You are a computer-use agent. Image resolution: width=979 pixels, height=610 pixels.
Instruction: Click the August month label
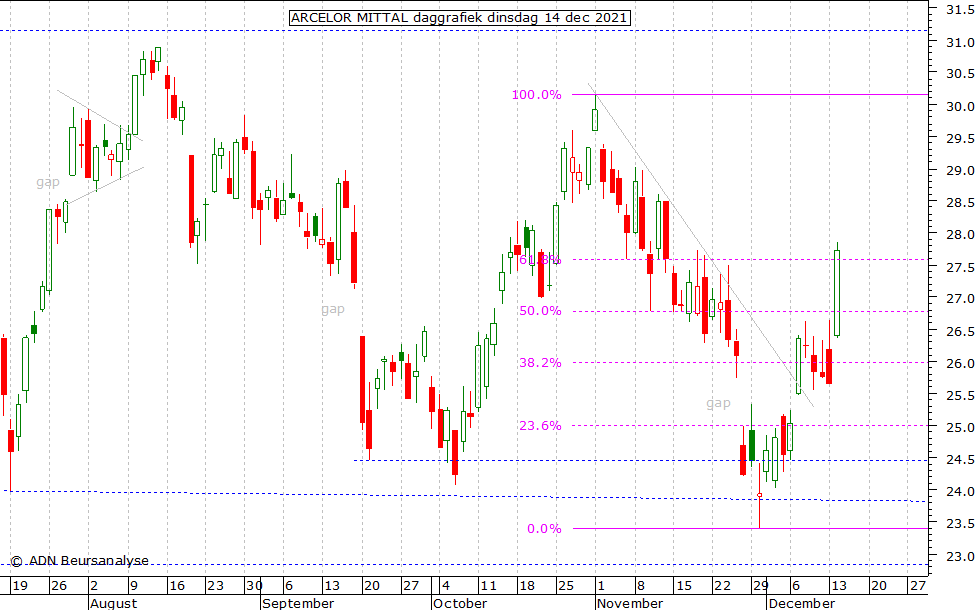click(x=114, y=603)
